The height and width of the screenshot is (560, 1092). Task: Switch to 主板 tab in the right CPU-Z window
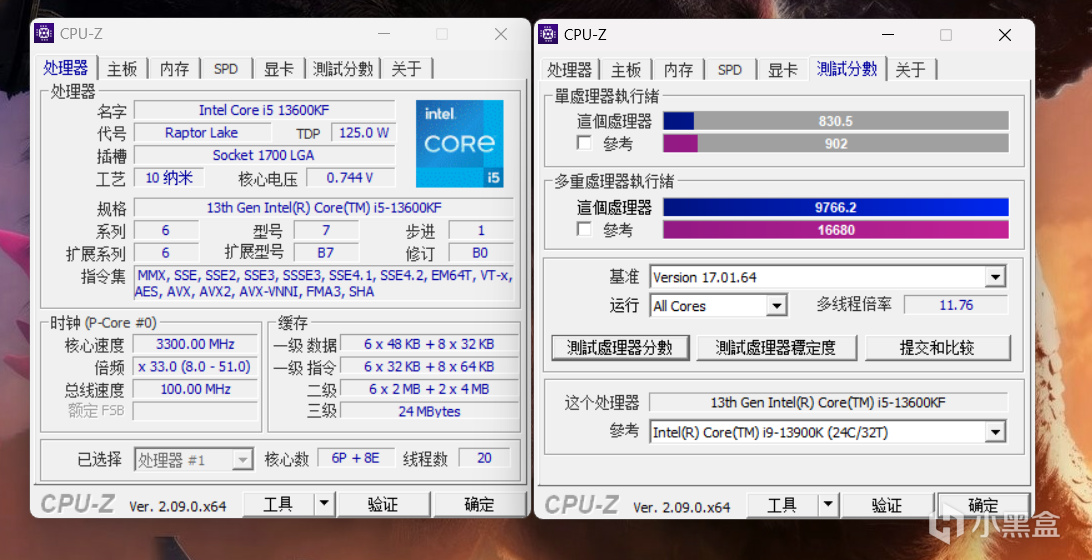[x=626, y=70]
